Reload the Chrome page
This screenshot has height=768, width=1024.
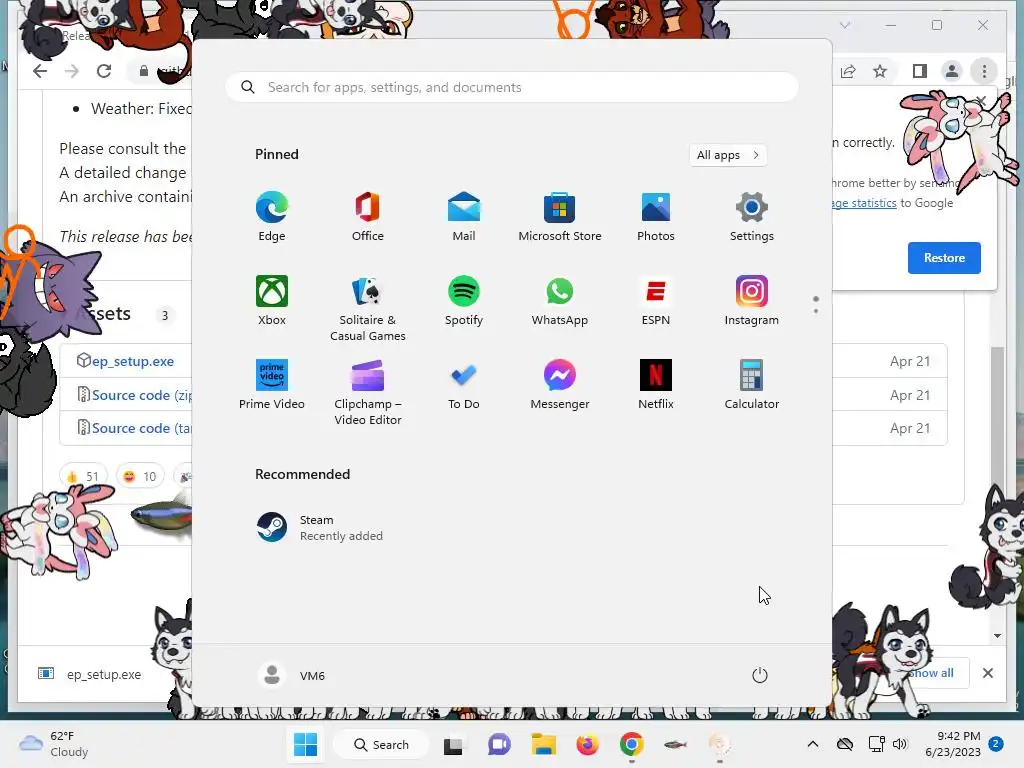coord(104,71)
